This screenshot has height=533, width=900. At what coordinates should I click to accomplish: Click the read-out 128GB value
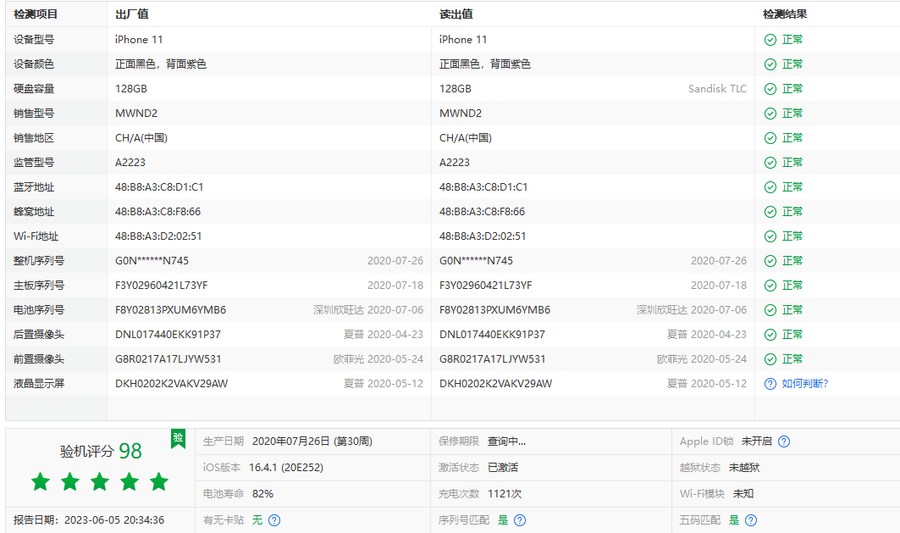coord(455,89)
